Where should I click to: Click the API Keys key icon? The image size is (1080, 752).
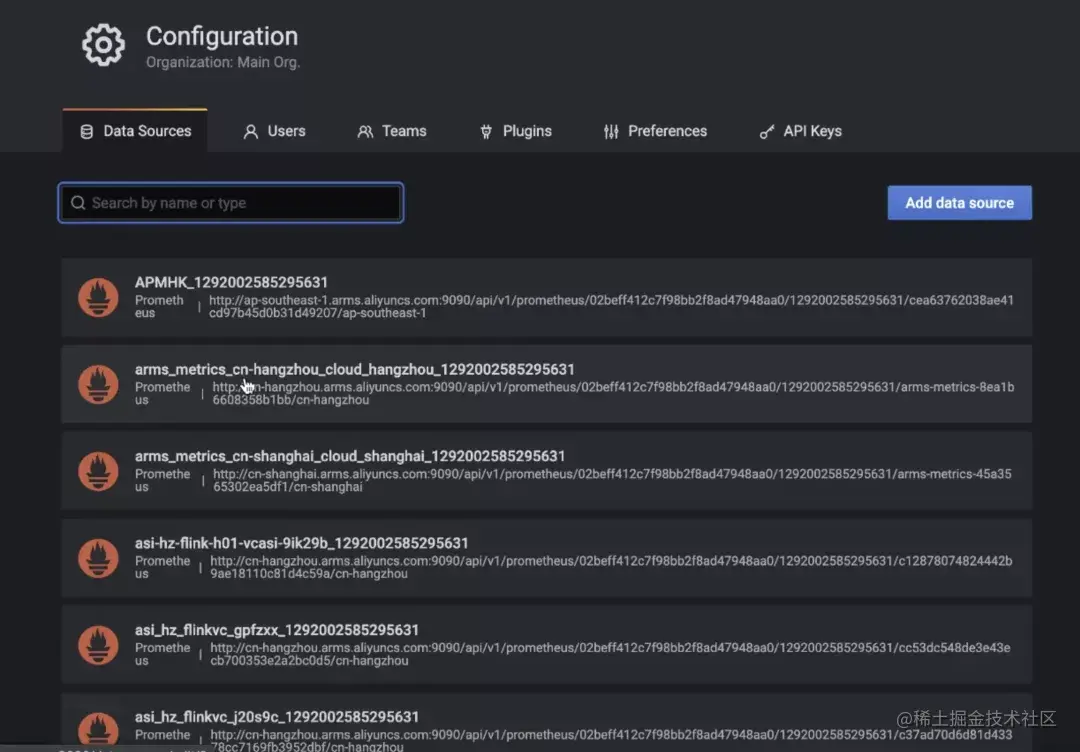767,132
